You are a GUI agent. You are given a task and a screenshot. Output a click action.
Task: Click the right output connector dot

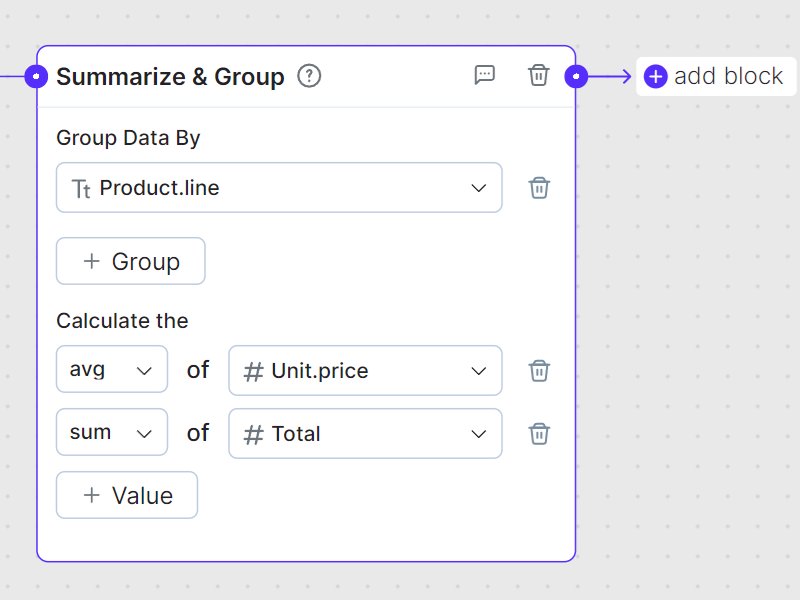coord(576,76)
